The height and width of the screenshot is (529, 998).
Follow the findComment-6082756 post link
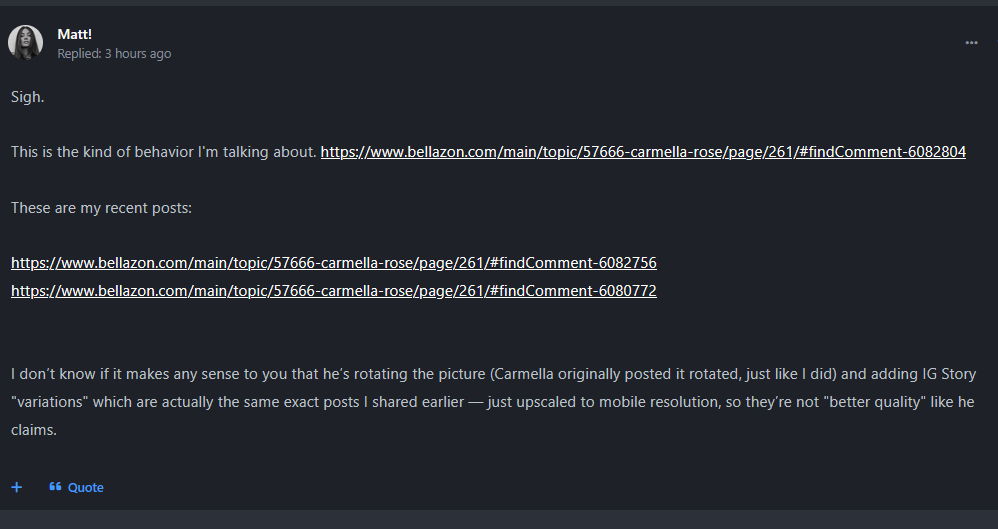pyautogui.click(x=333, y=263)
